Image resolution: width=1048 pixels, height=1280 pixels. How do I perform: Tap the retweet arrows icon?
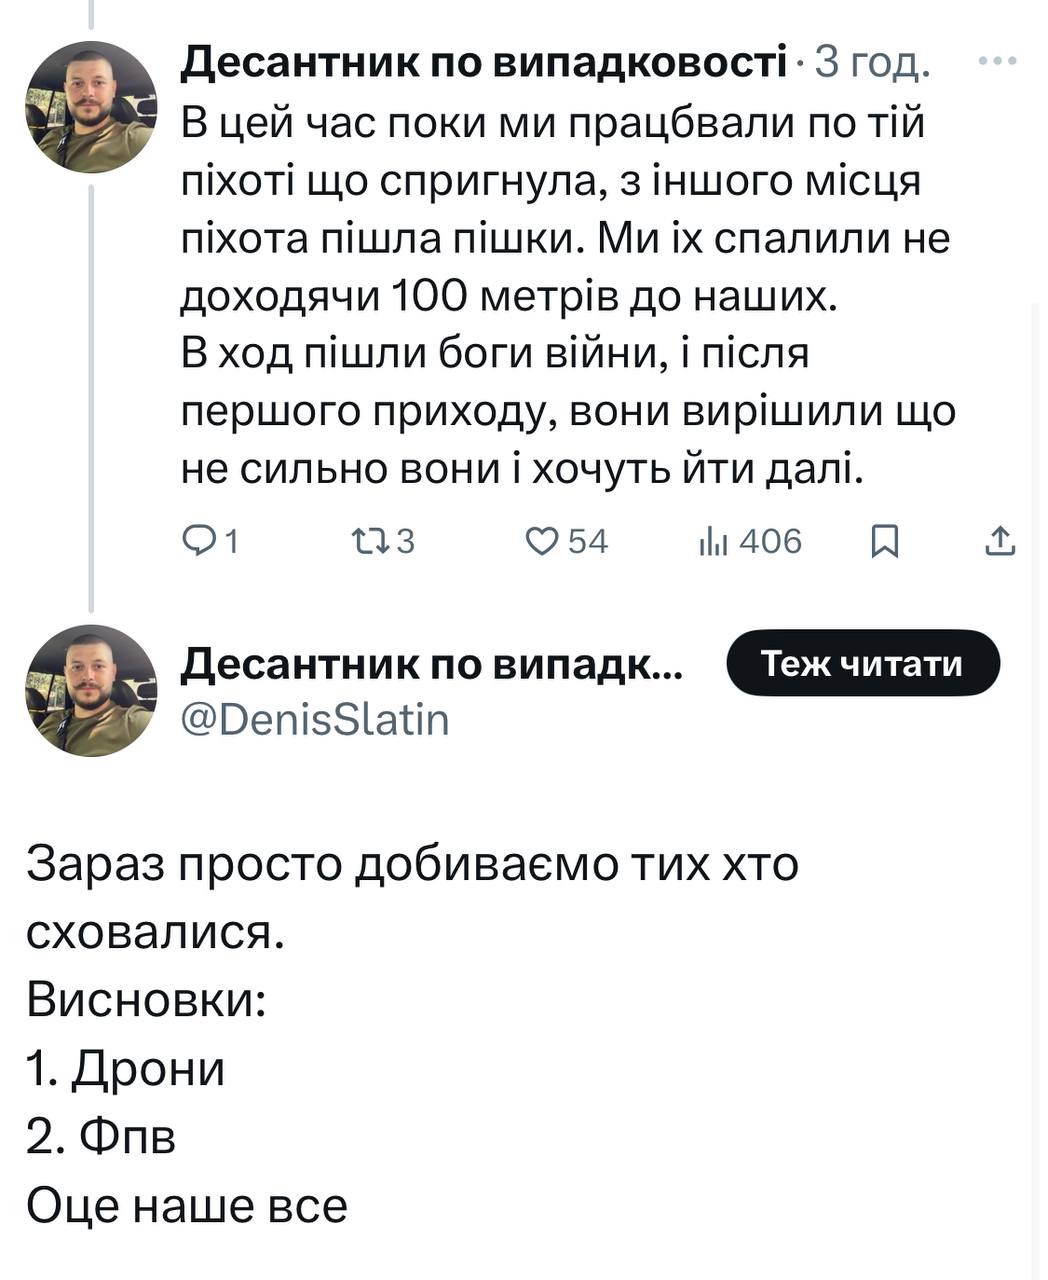pos(373,542)
